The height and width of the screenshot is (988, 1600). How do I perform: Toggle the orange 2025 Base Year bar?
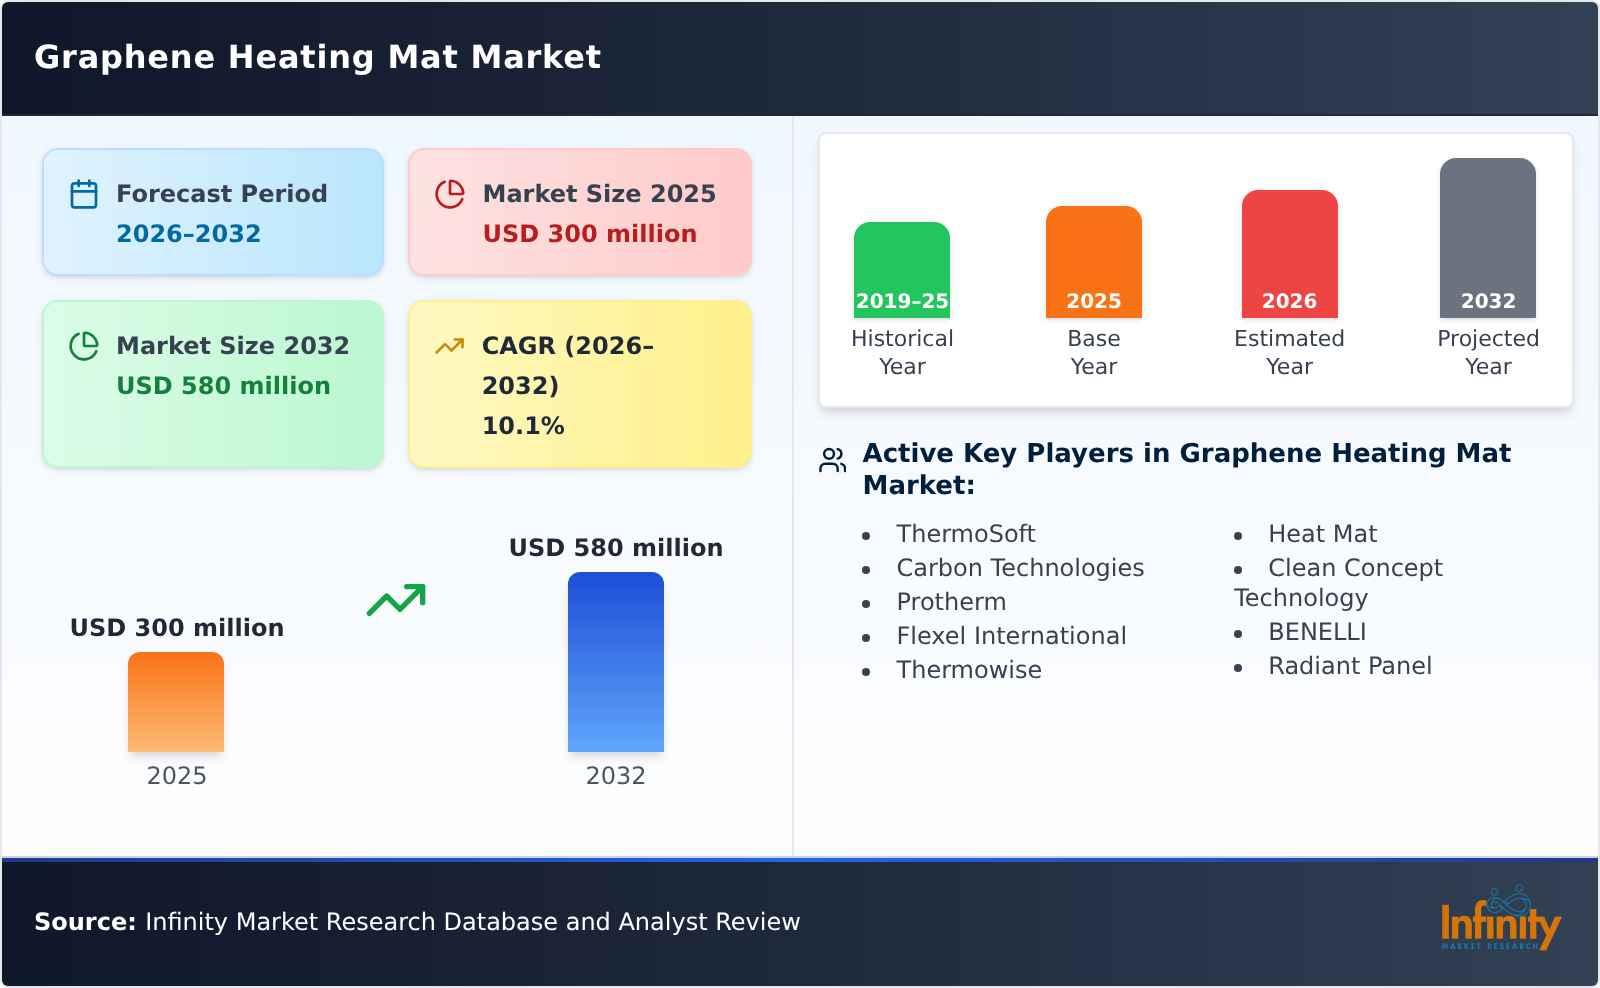pos(1093,260)
